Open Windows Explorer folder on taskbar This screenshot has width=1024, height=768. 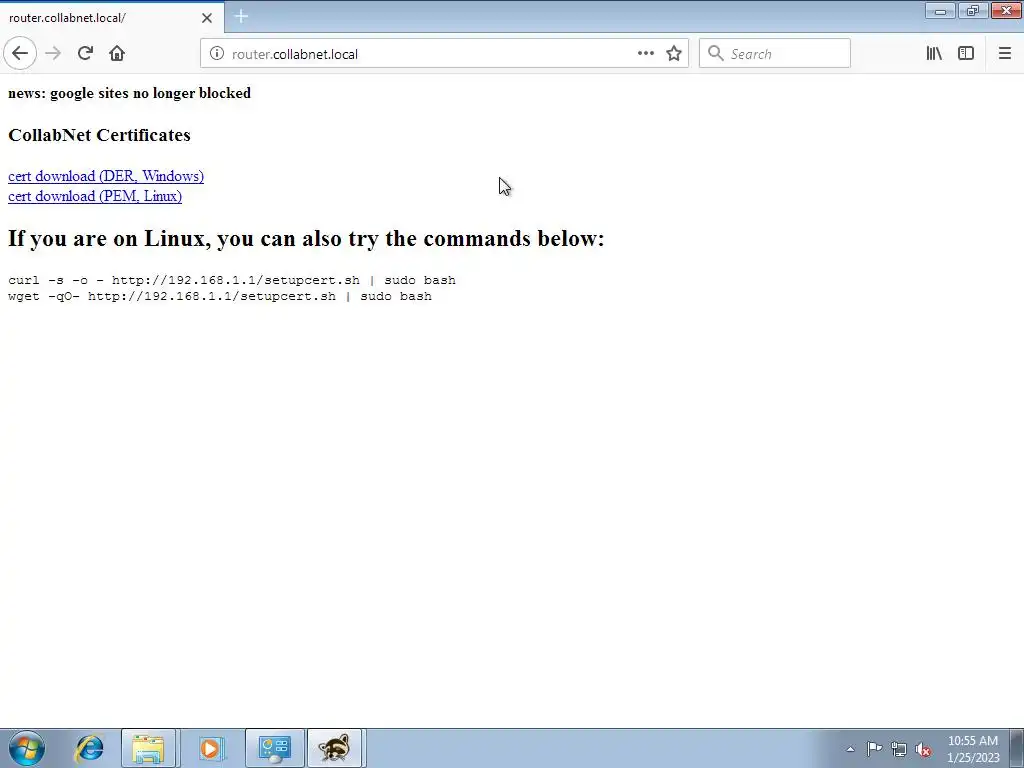tap(148, 748)
